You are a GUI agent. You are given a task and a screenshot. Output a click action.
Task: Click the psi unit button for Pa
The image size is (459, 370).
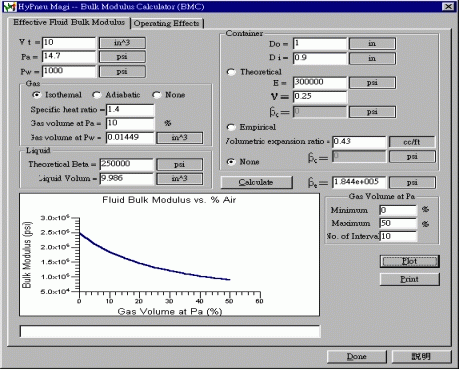(x=122, y=57)
